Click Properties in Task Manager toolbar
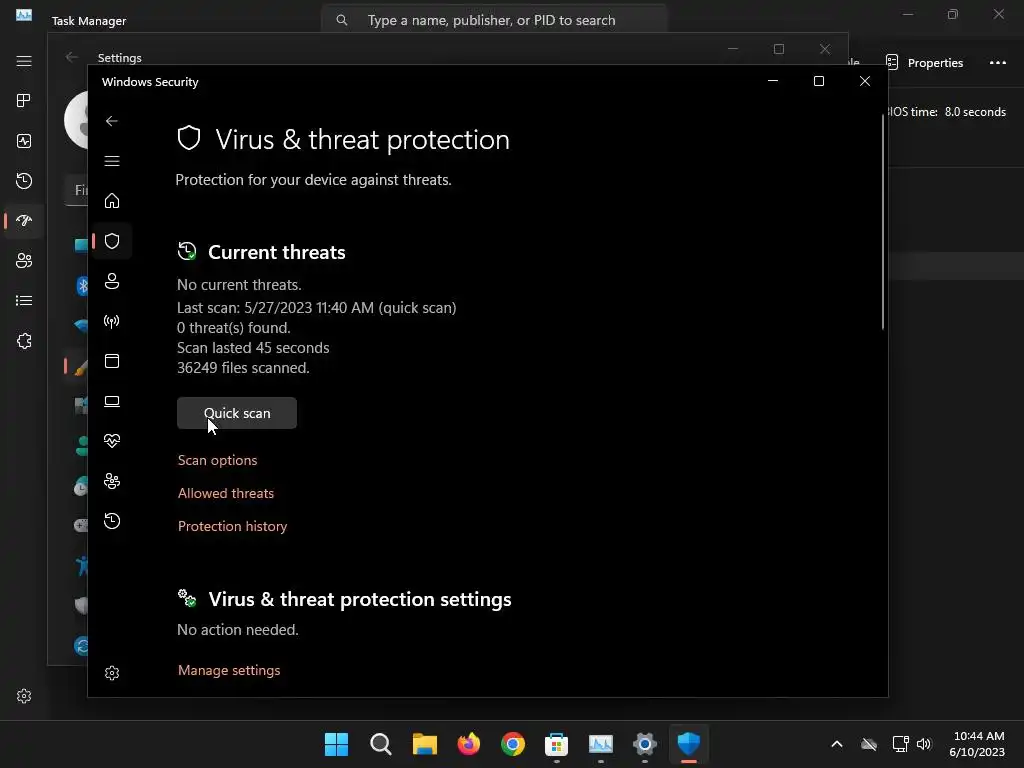Screen dimensions: 1024x768 pos(925,63)
